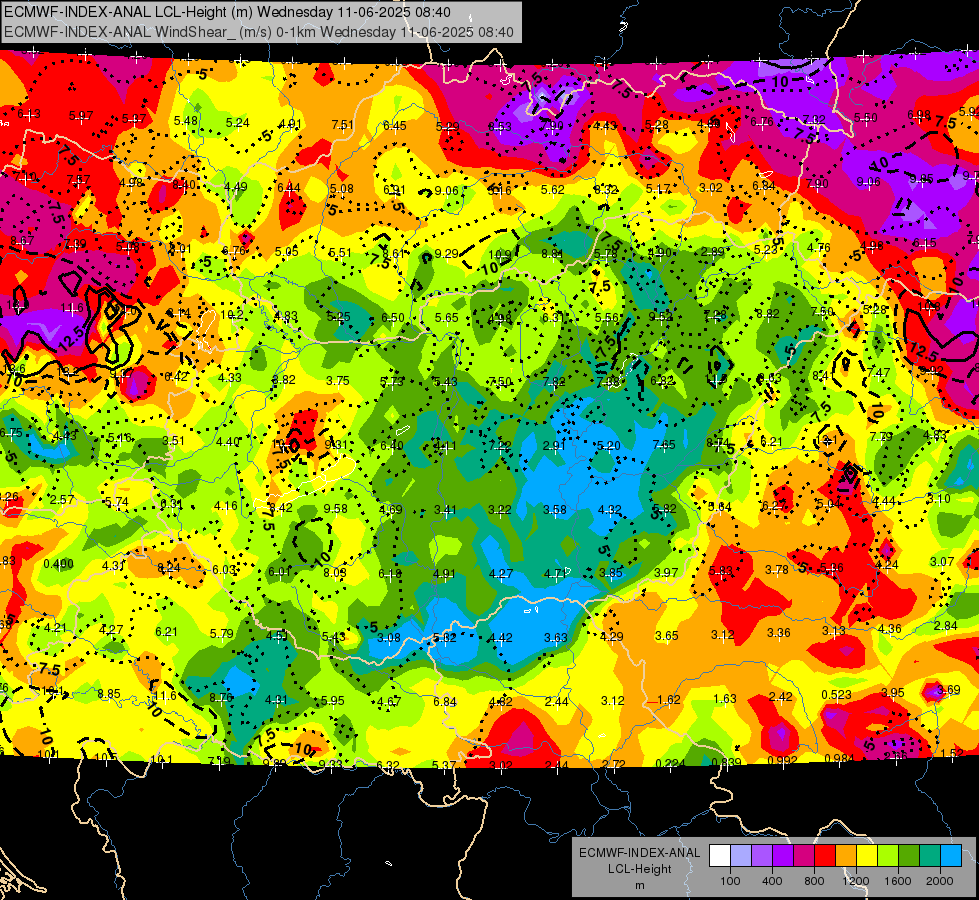Click the grid value '2.91'
979x900 pixels.
(554, 445)
